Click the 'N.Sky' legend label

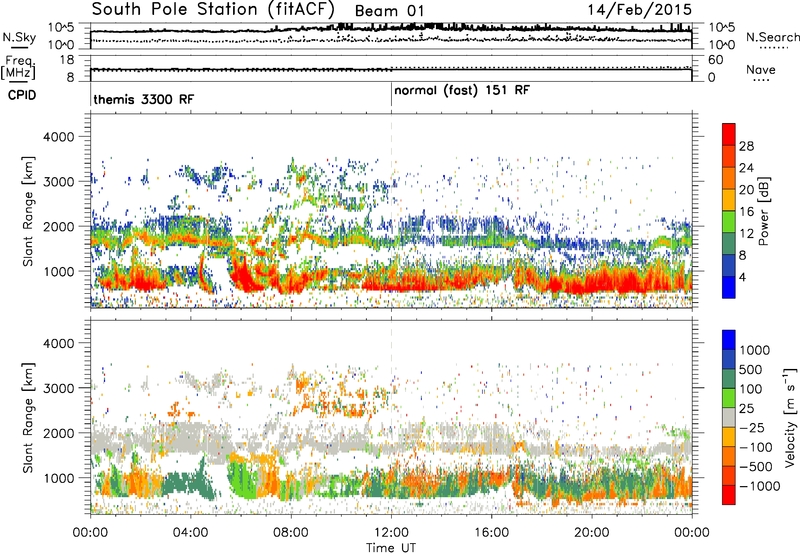click(x=19, y=37)
